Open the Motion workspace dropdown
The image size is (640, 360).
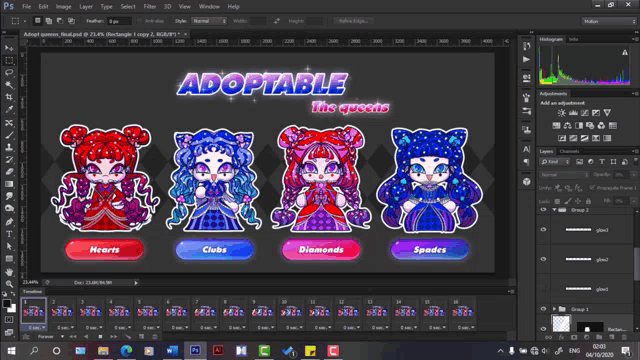[609, 21]
